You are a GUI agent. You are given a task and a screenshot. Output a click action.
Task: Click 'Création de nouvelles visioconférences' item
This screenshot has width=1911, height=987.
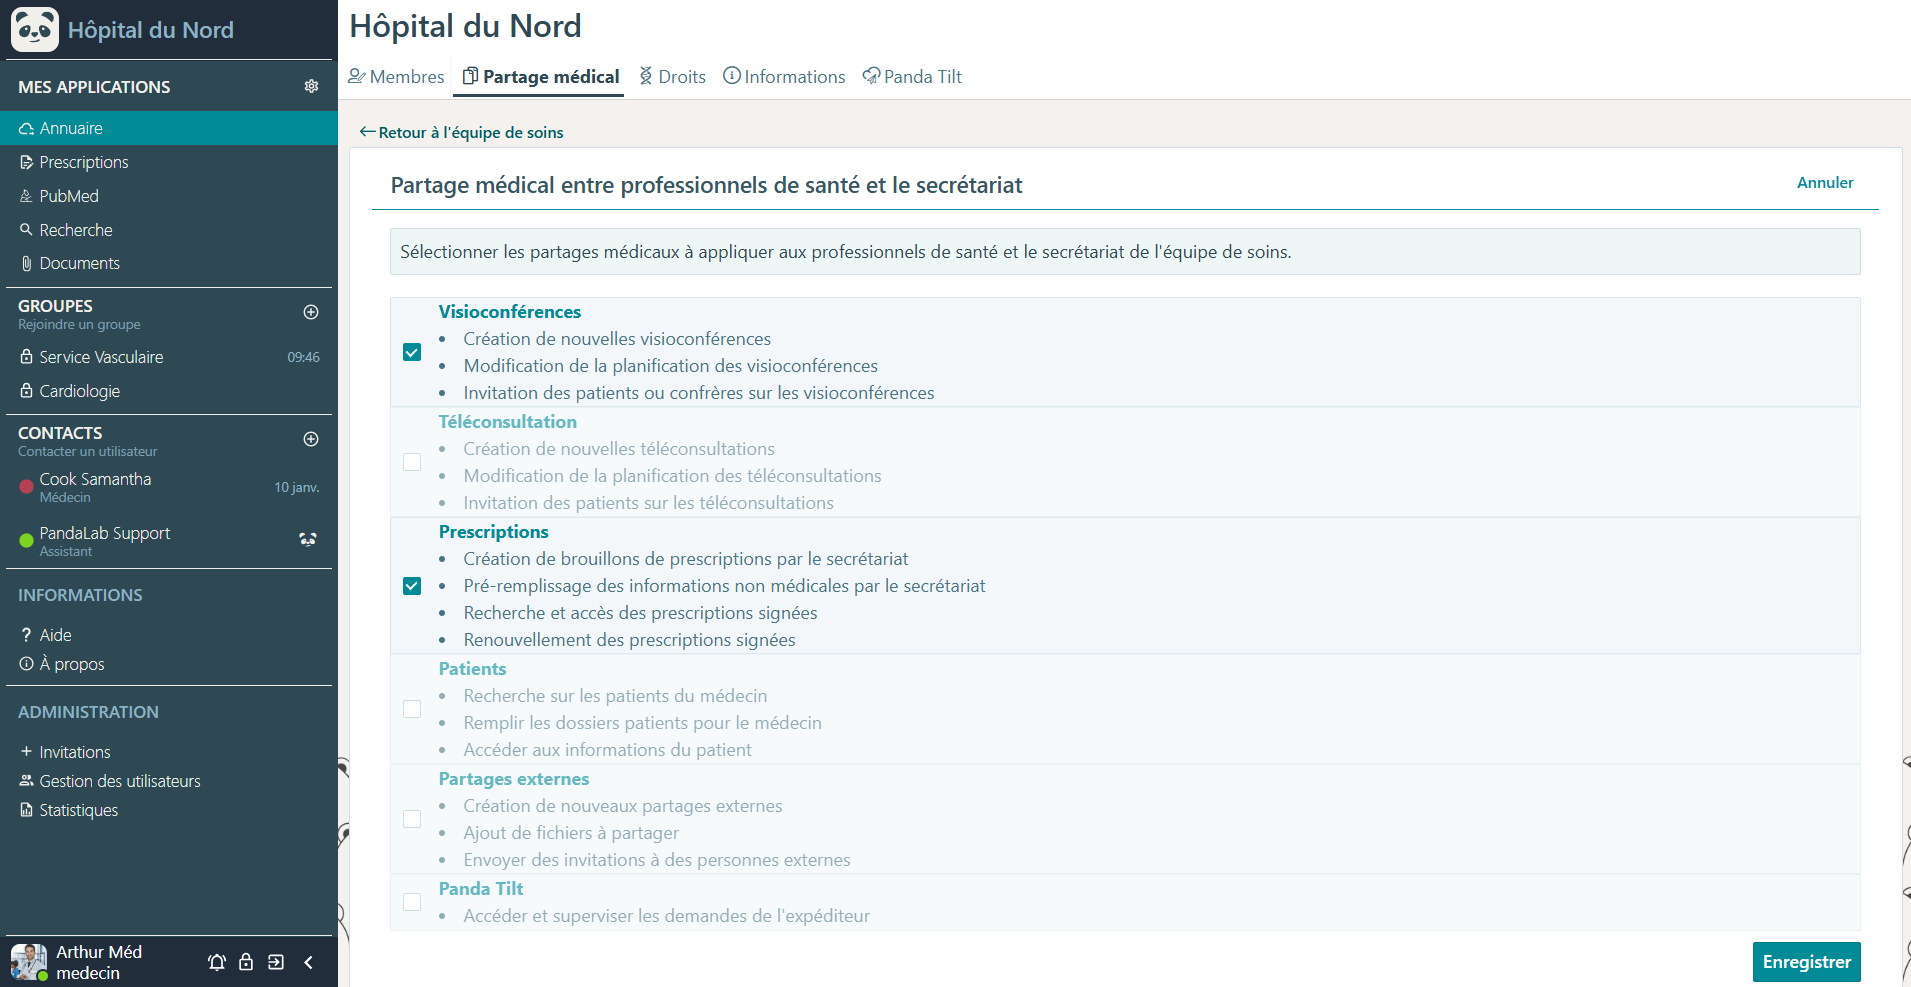pyautogui.click(x=617, y=339)
